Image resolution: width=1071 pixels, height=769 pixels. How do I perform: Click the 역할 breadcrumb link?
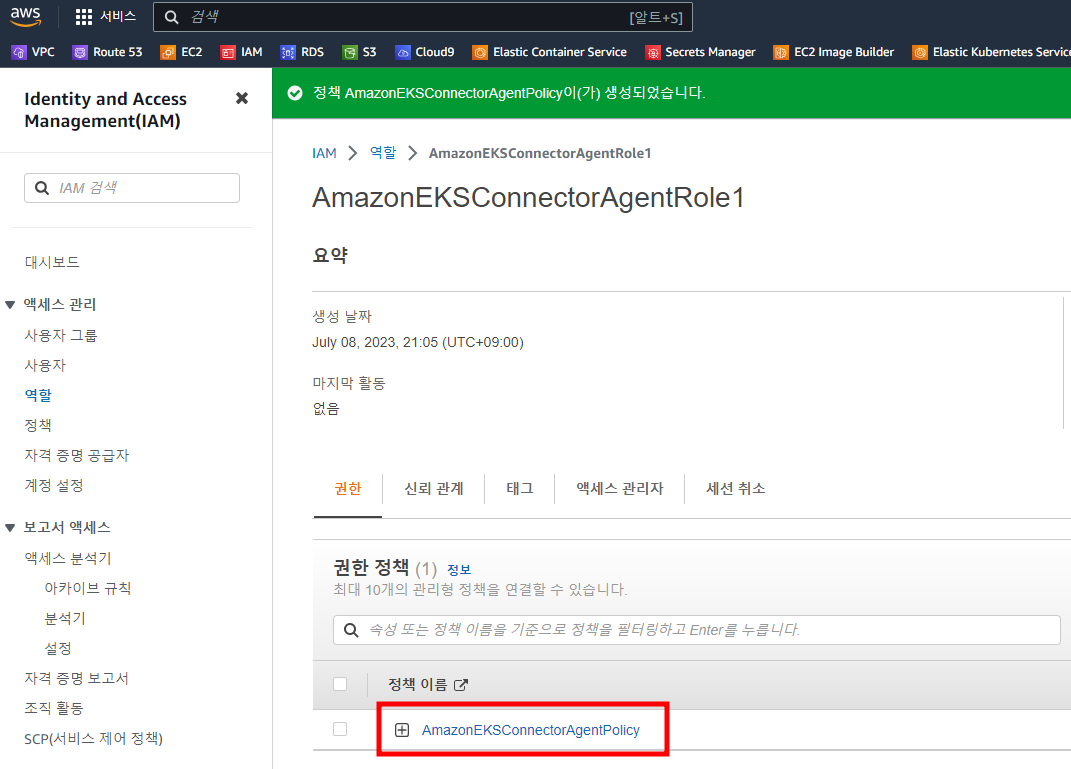(383, 153)
